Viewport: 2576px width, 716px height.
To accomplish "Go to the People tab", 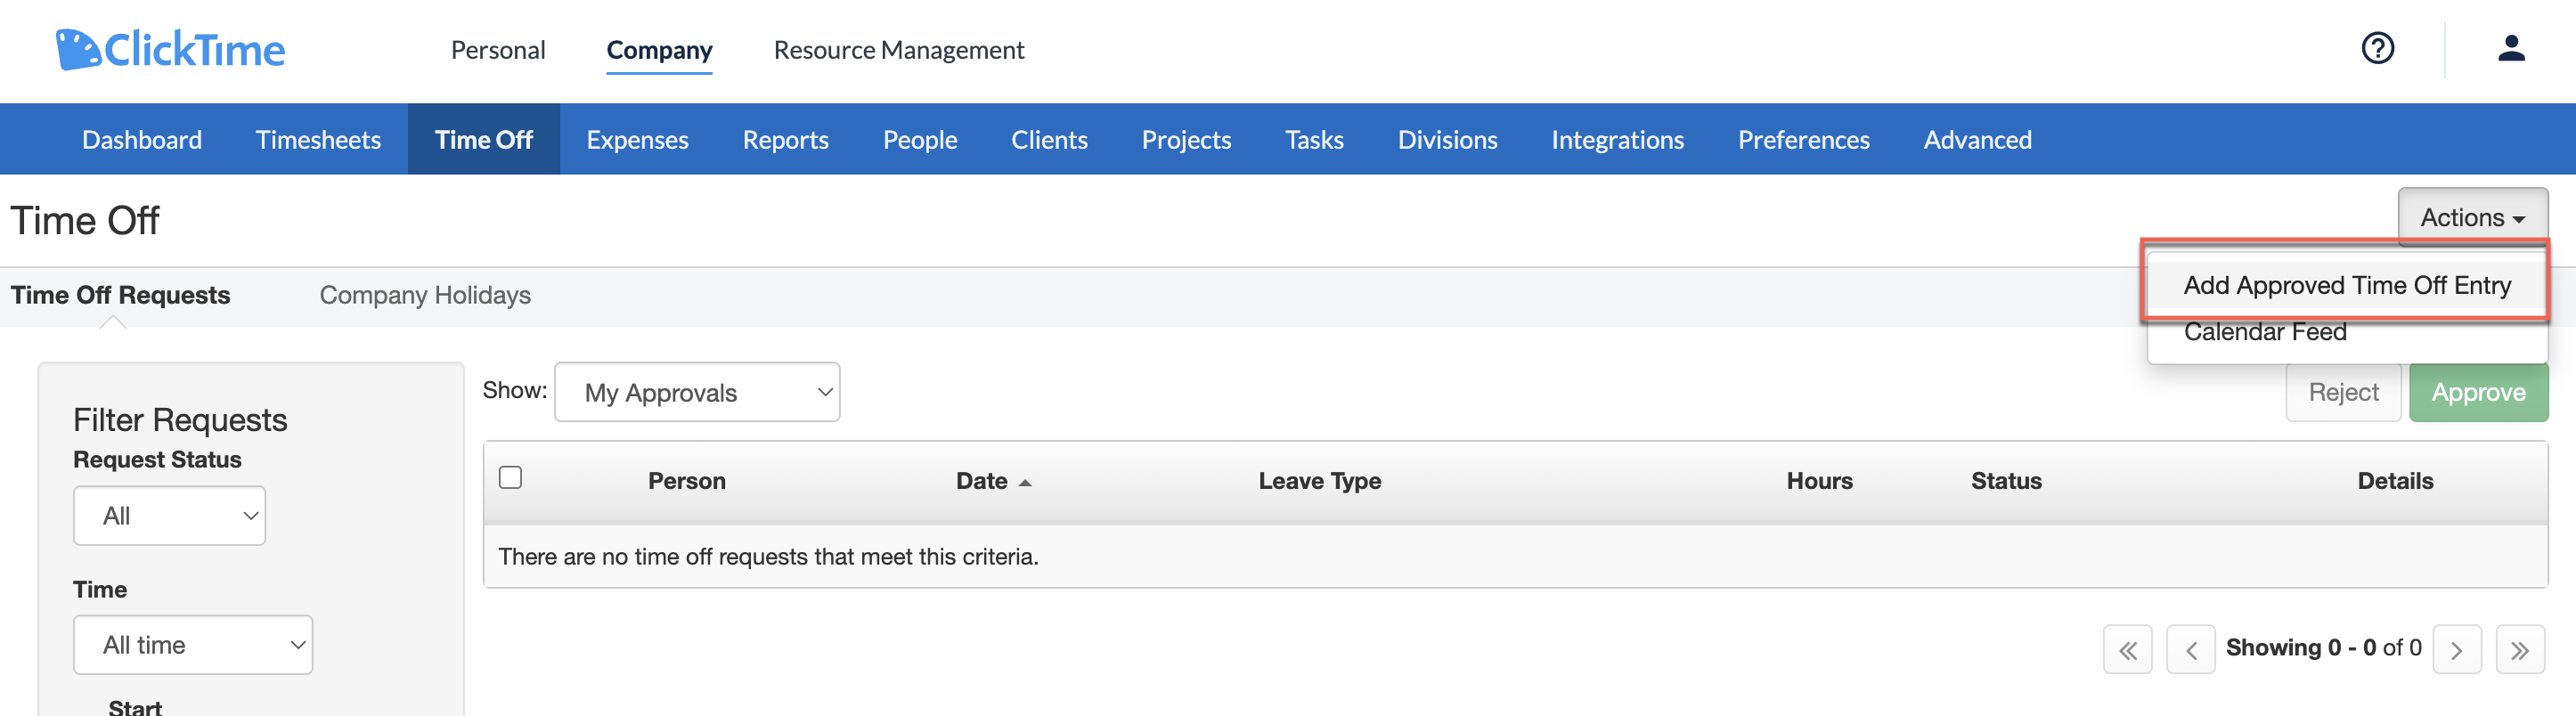I will pyautogui.click(x=920, y=139).
